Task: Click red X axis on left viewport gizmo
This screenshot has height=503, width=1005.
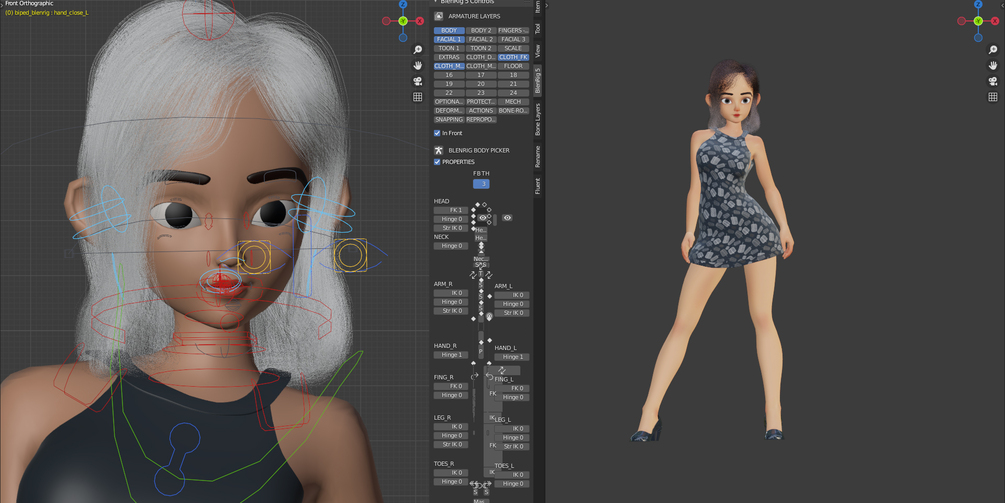Action: (x=420, y=21)
